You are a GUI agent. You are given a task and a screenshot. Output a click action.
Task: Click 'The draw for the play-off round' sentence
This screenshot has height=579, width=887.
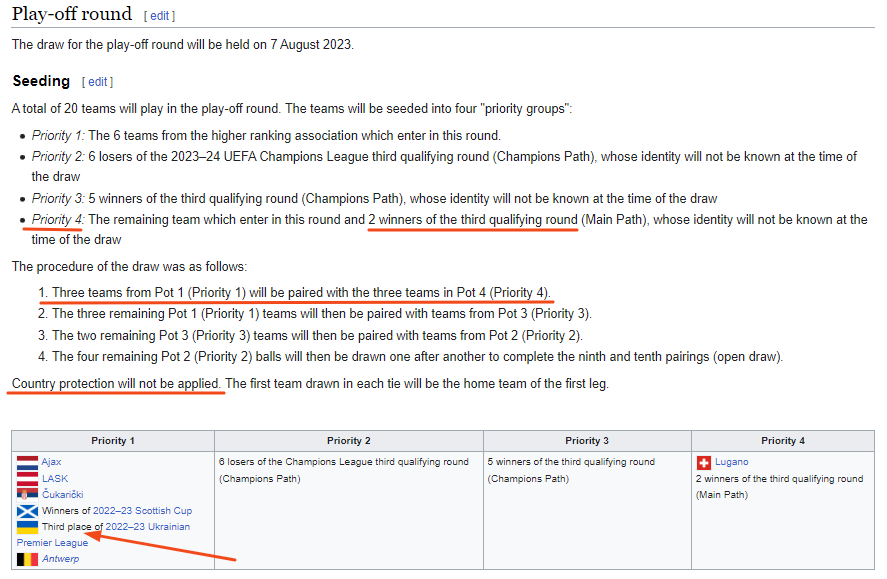tap(183, 45)
